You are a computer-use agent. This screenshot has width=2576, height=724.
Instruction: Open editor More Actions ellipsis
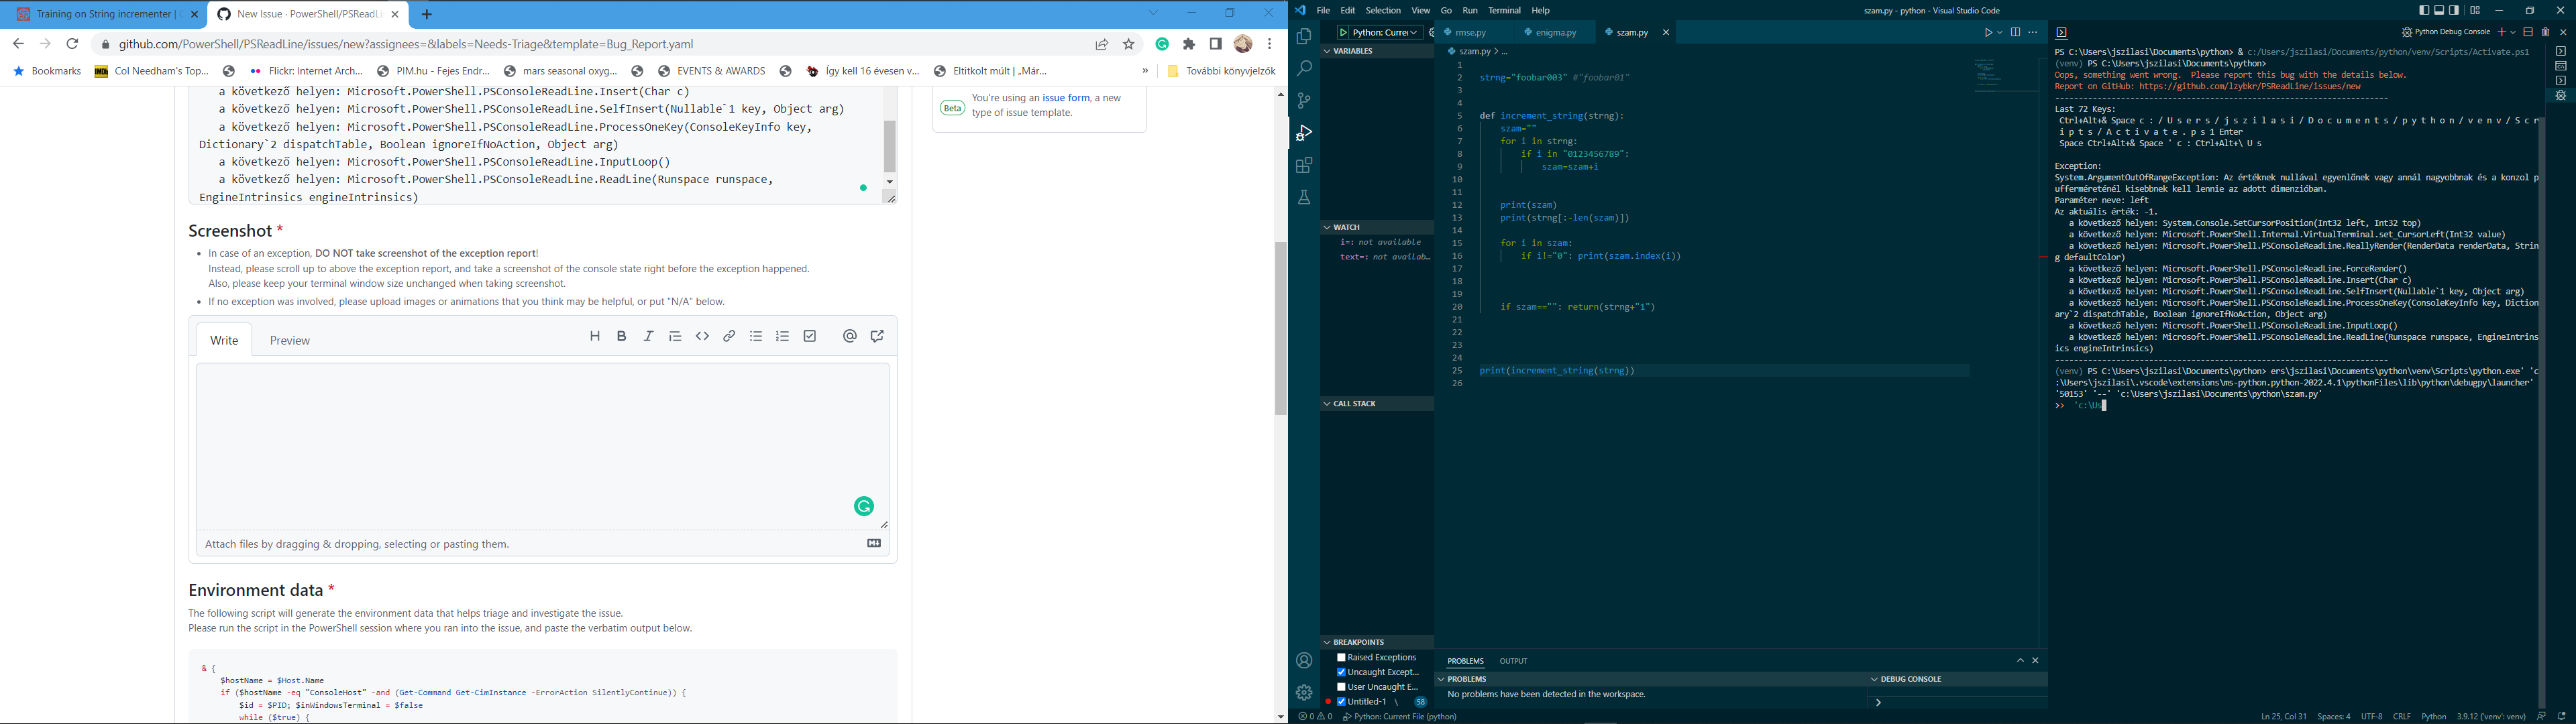[x=2032, y=33]
